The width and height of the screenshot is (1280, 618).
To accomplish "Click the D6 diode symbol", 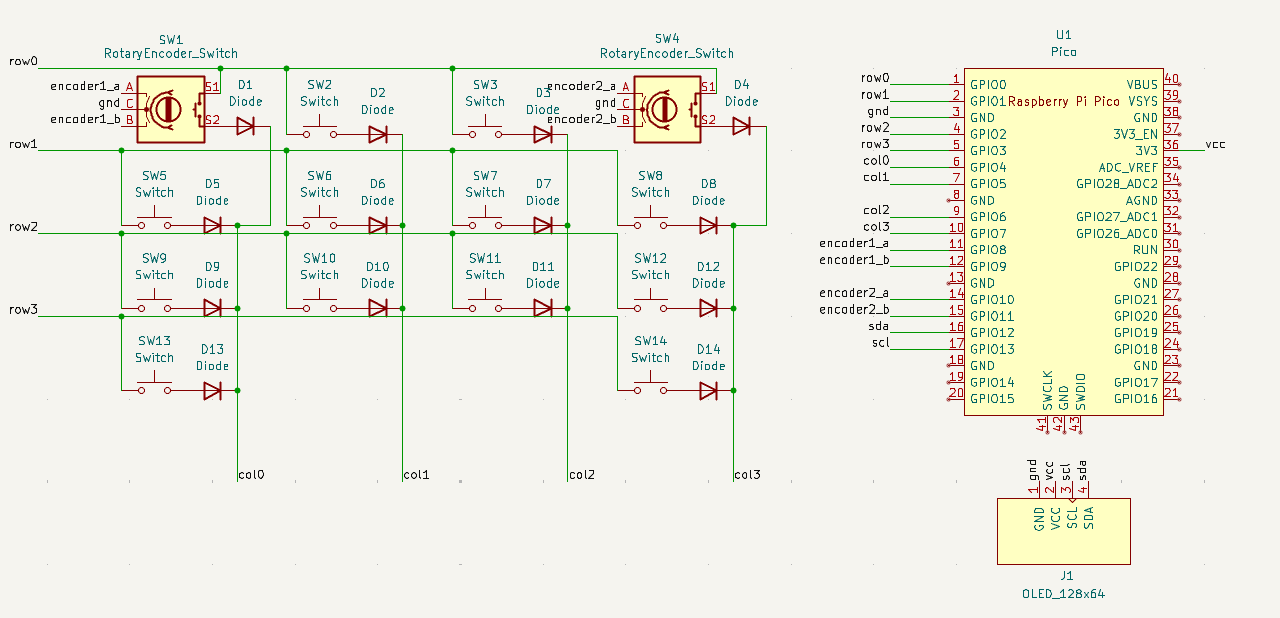I will tap(378, 225).
